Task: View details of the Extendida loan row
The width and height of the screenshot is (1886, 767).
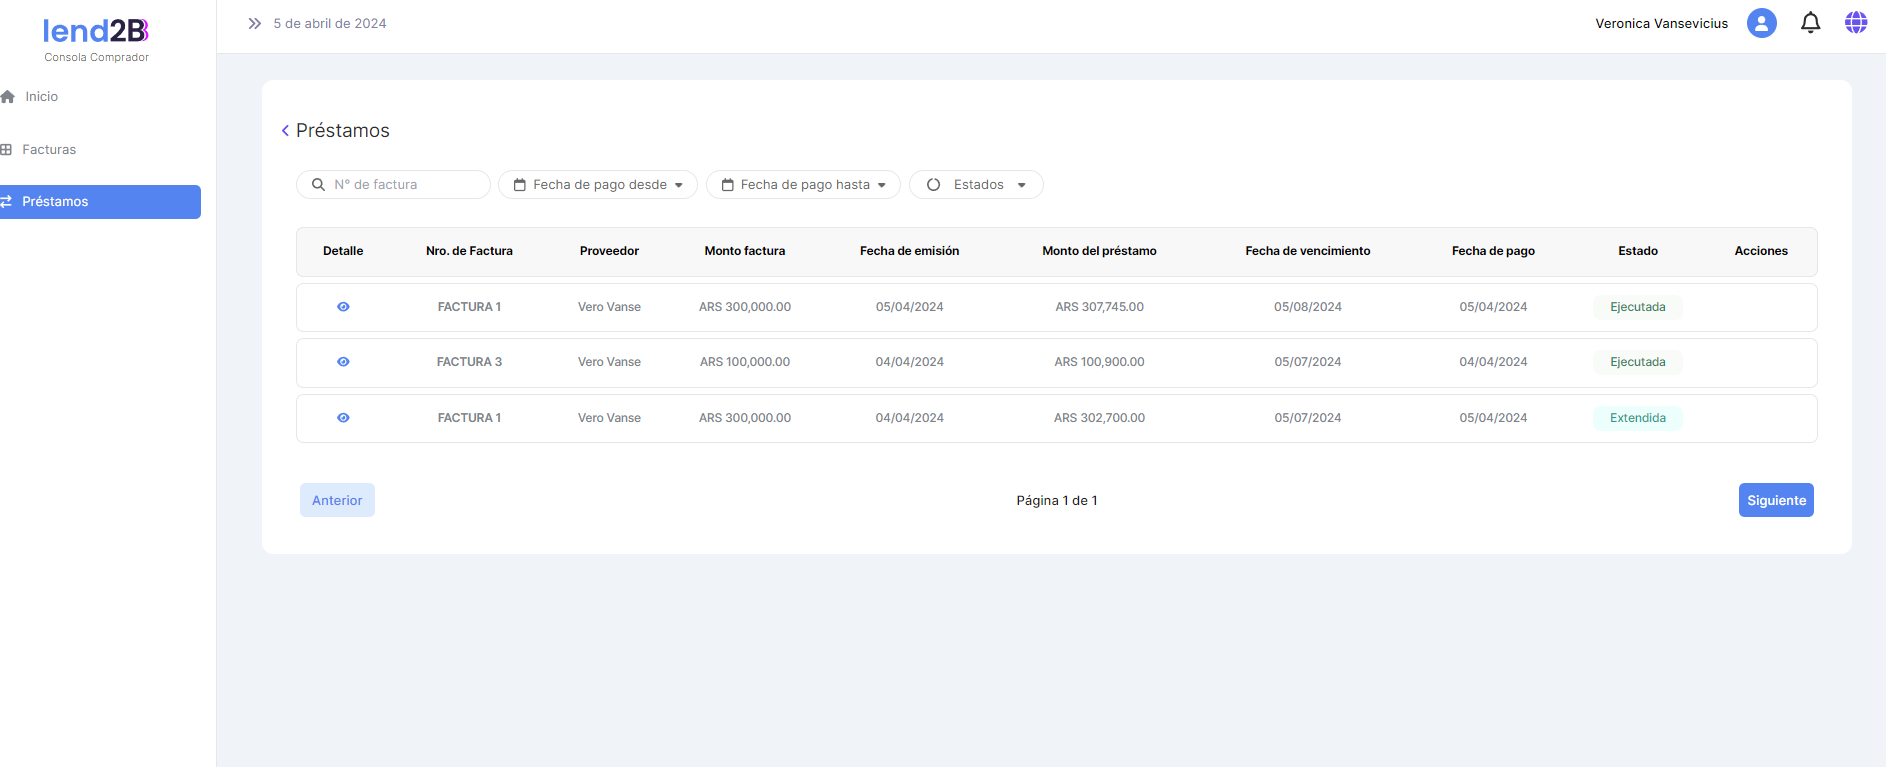Action: tap(343, 418)
